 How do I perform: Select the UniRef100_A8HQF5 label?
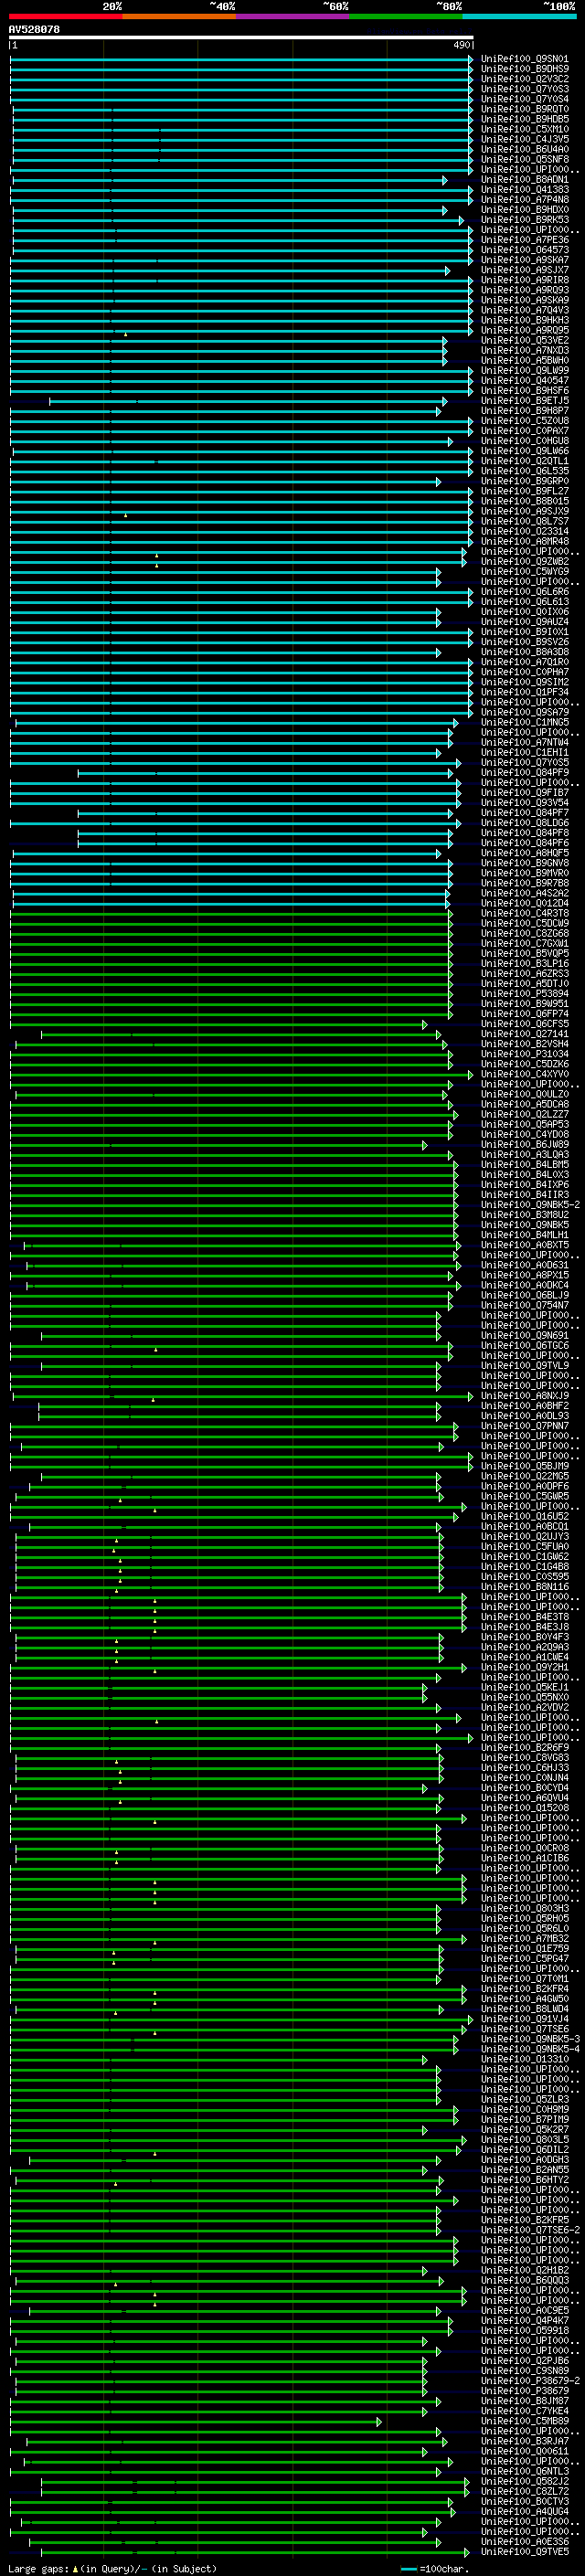coord(525,853)
